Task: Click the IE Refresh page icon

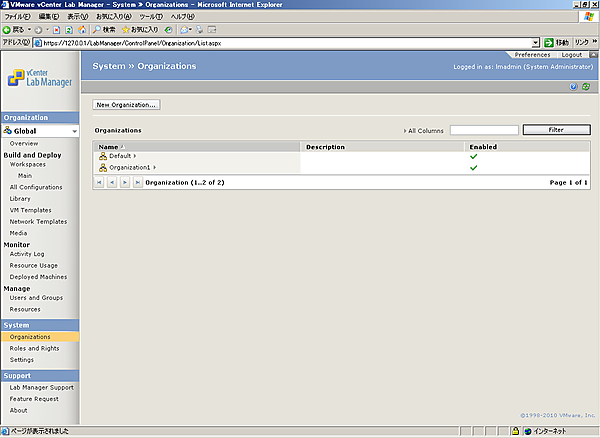Action: 69,30
